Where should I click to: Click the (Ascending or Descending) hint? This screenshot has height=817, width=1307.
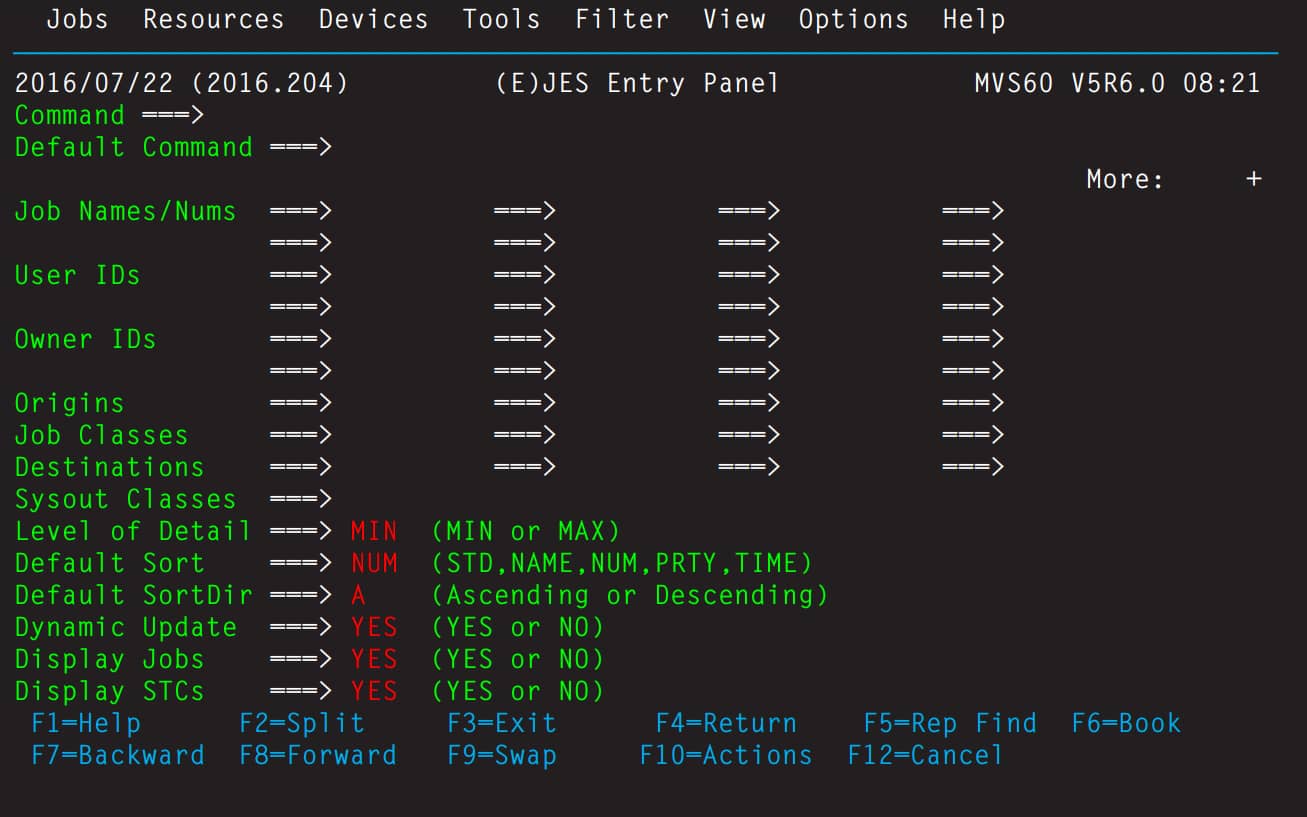click(630, 595)
